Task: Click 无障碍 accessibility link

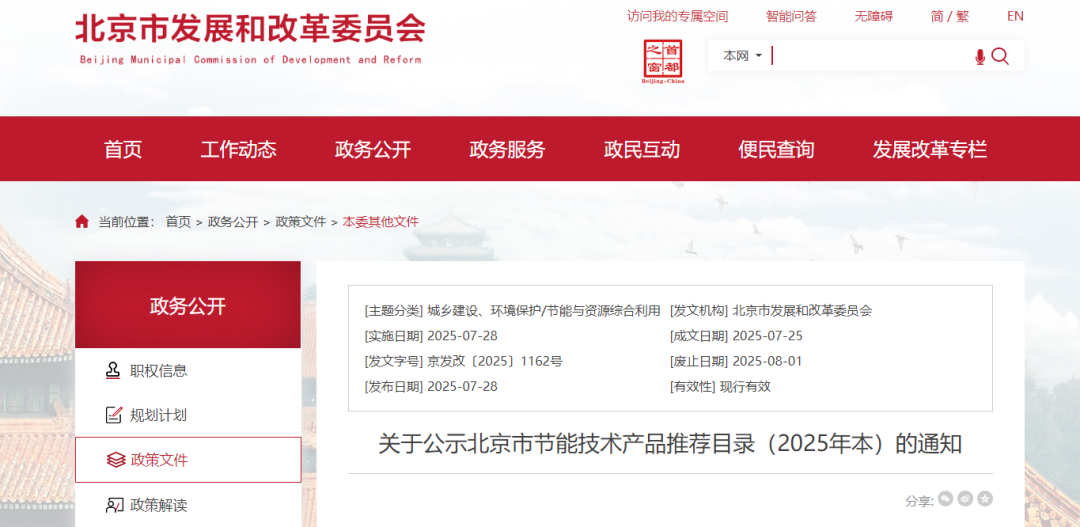Action: click(x=873, y=16)
